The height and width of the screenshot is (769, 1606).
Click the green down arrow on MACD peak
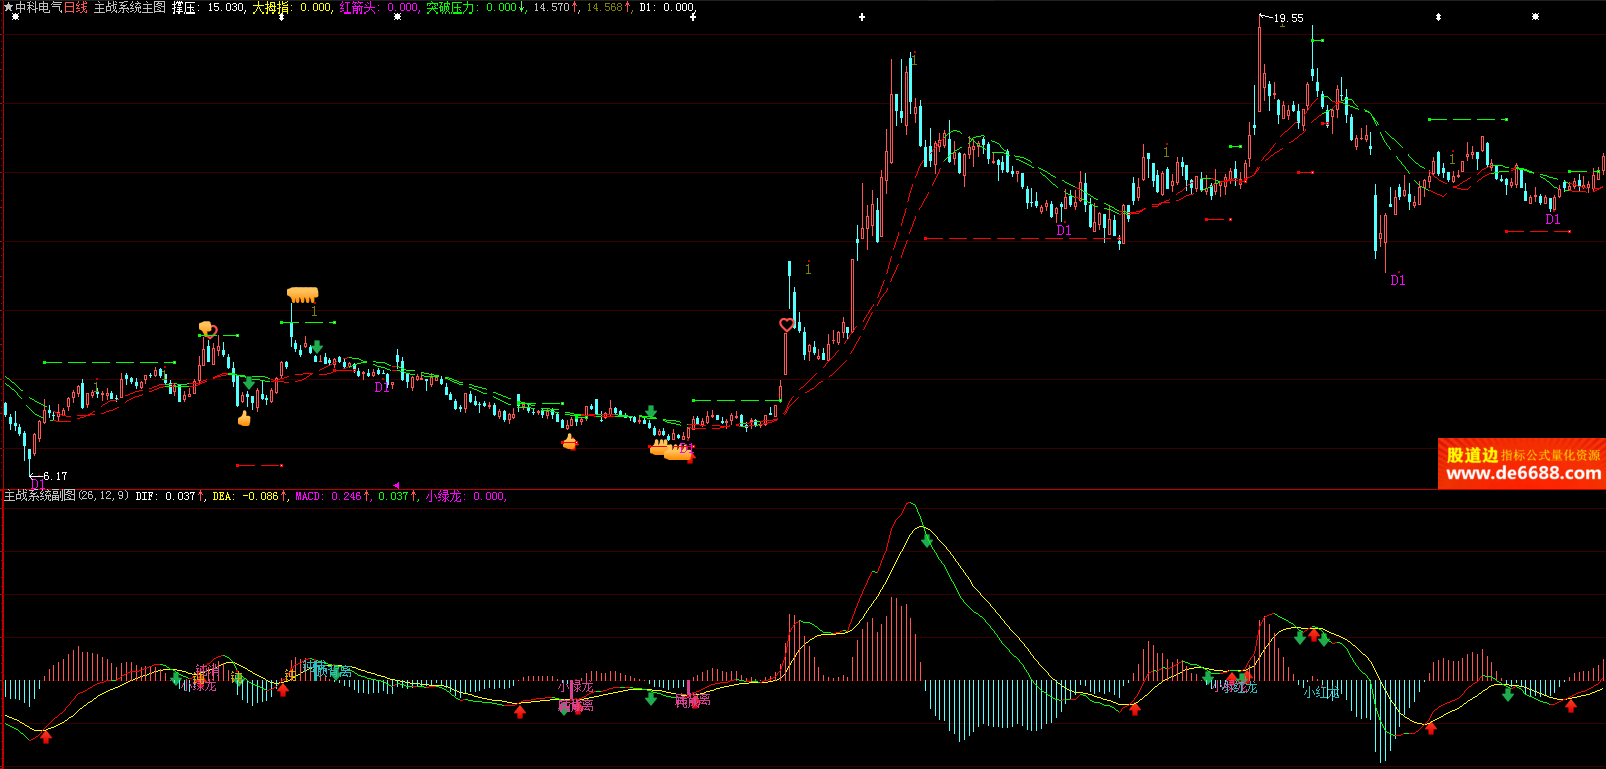(x=927, y=541)
